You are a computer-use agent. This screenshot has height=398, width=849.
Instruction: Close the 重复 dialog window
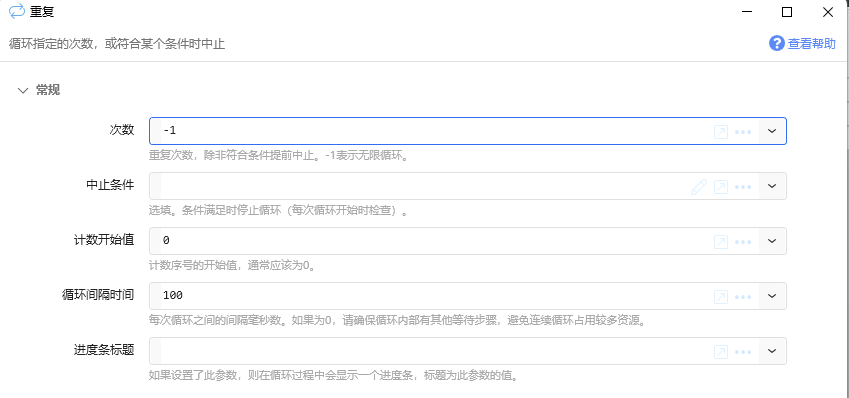click(x=828, y=12)
